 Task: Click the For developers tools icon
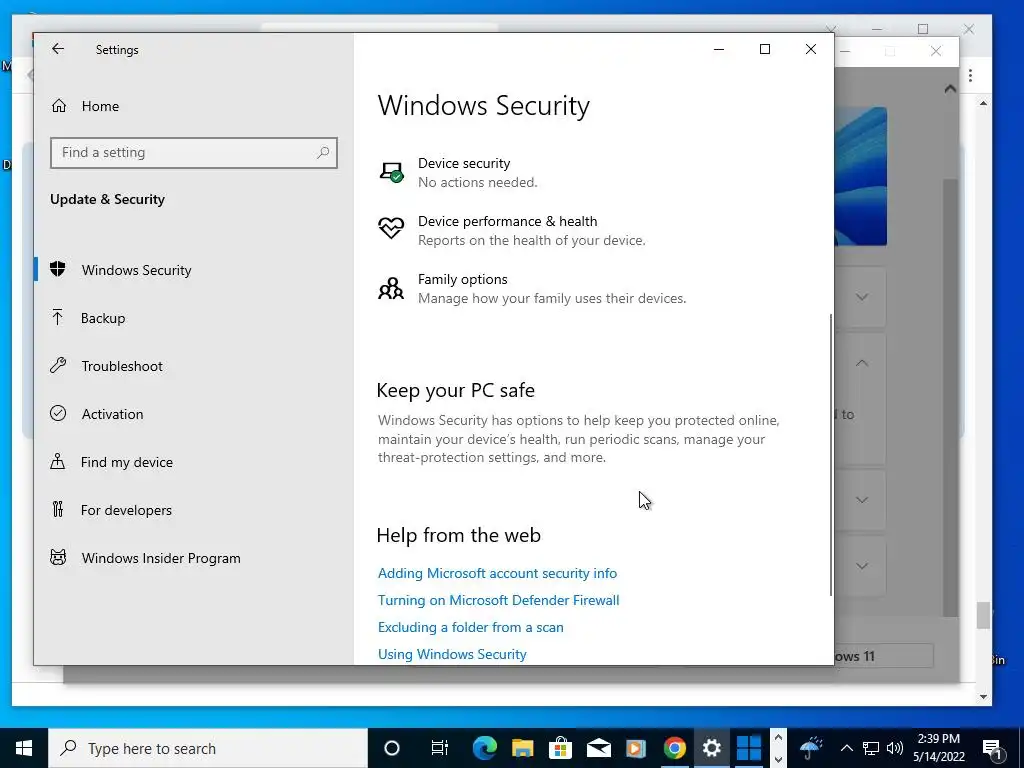tap(57, 509)
